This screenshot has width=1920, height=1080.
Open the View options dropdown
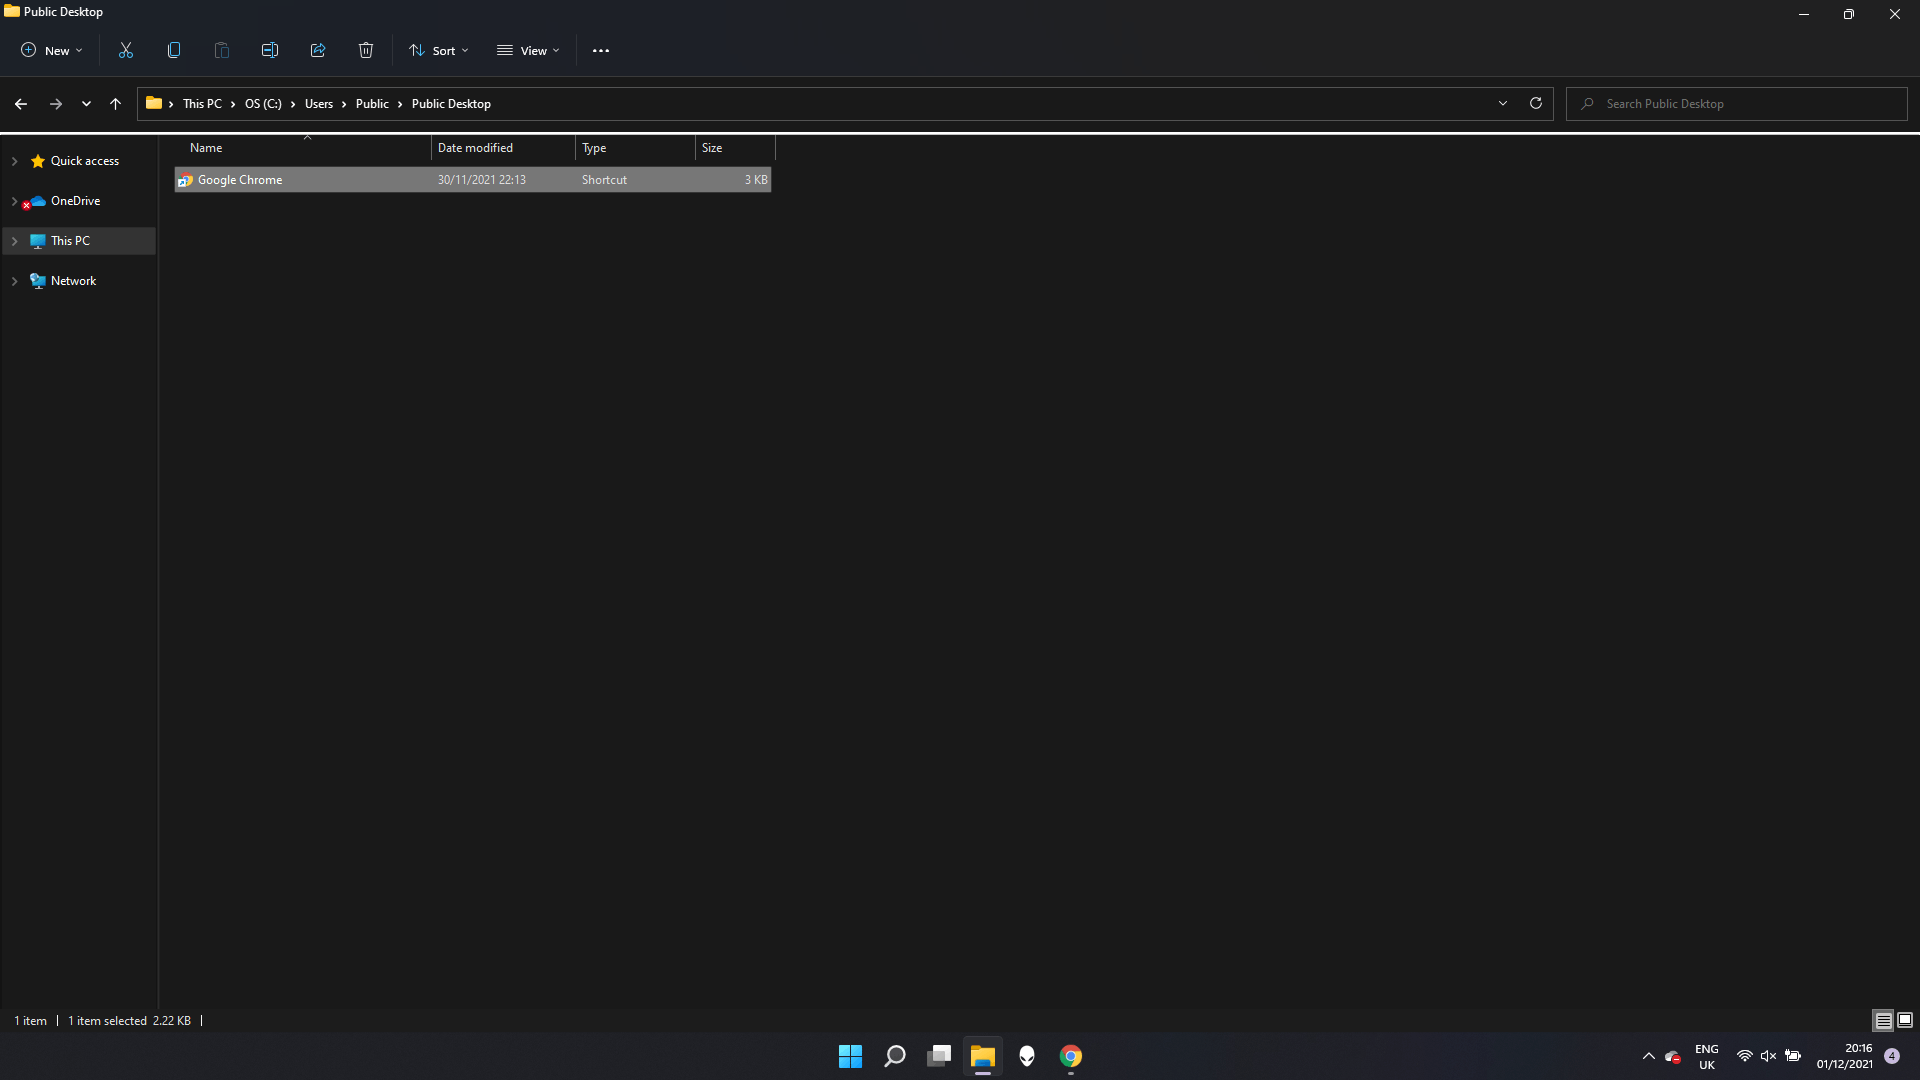(529, 50)
